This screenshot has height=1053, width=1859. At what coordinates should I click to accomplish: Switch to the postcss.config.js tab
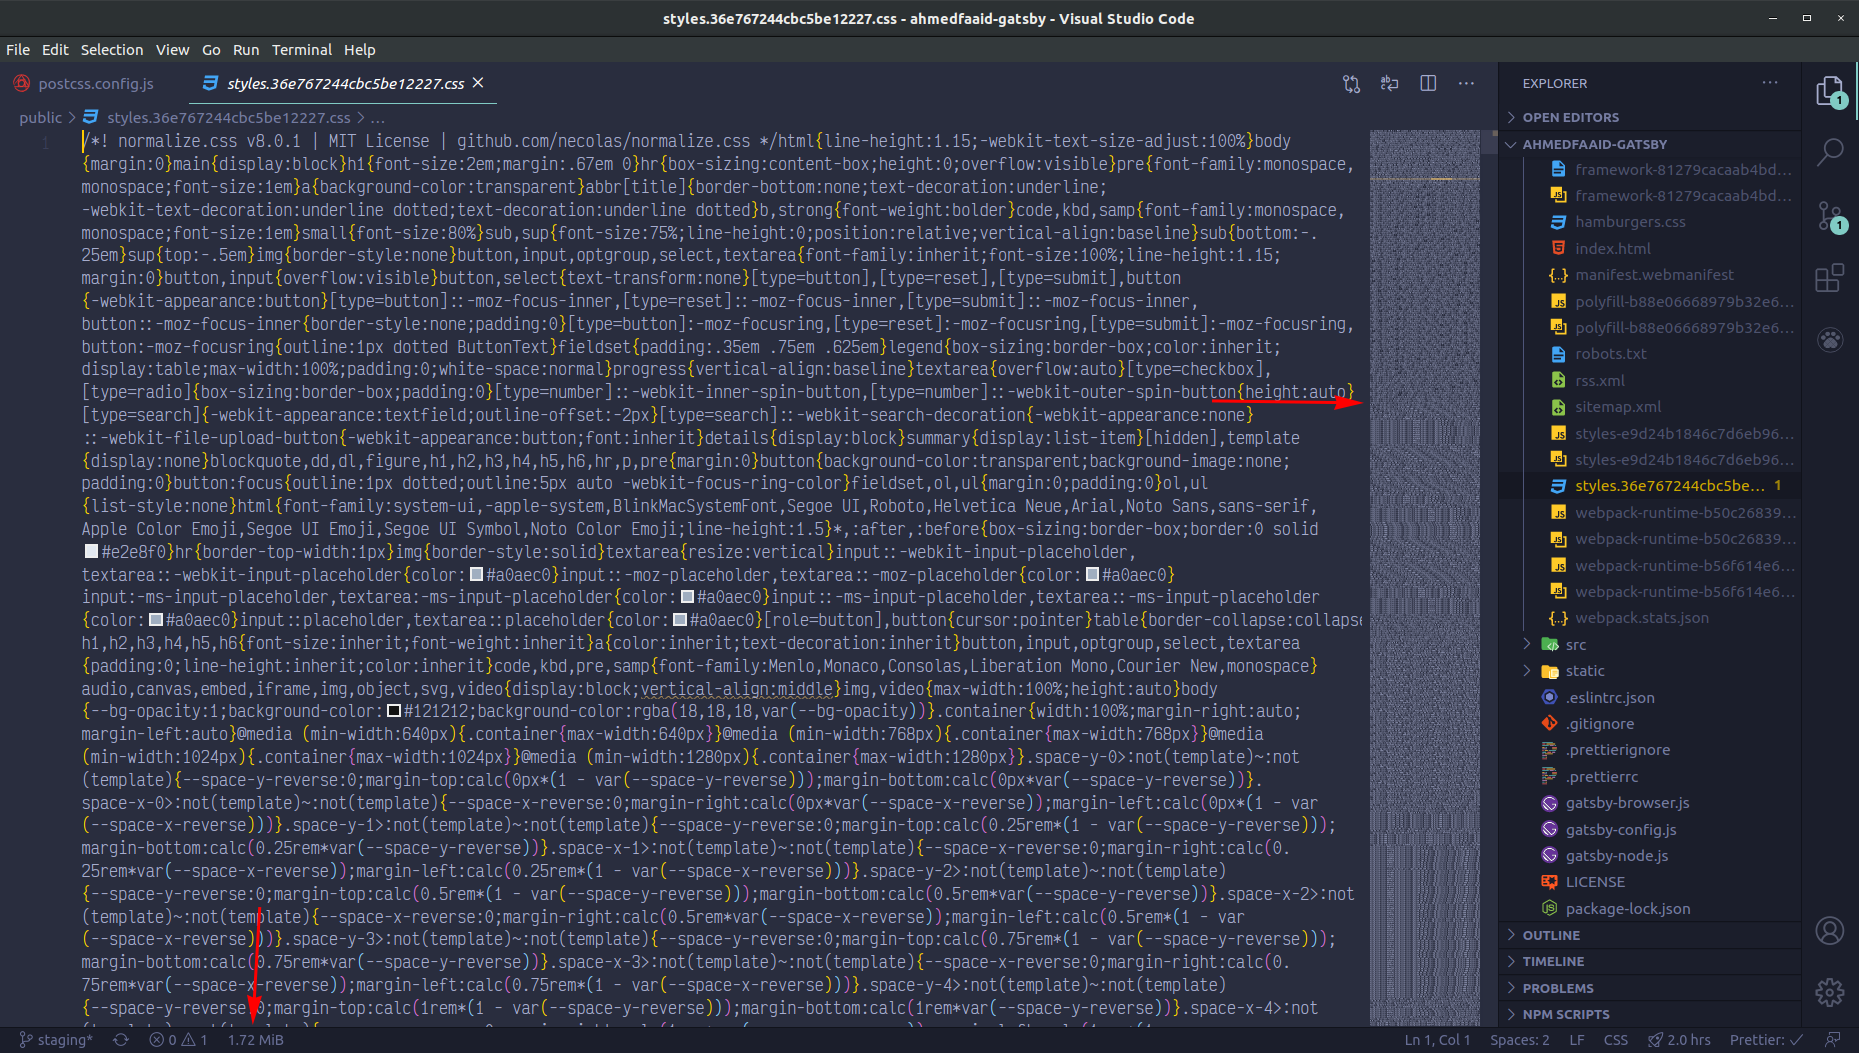pyautogui.click(x=95, y=84)
